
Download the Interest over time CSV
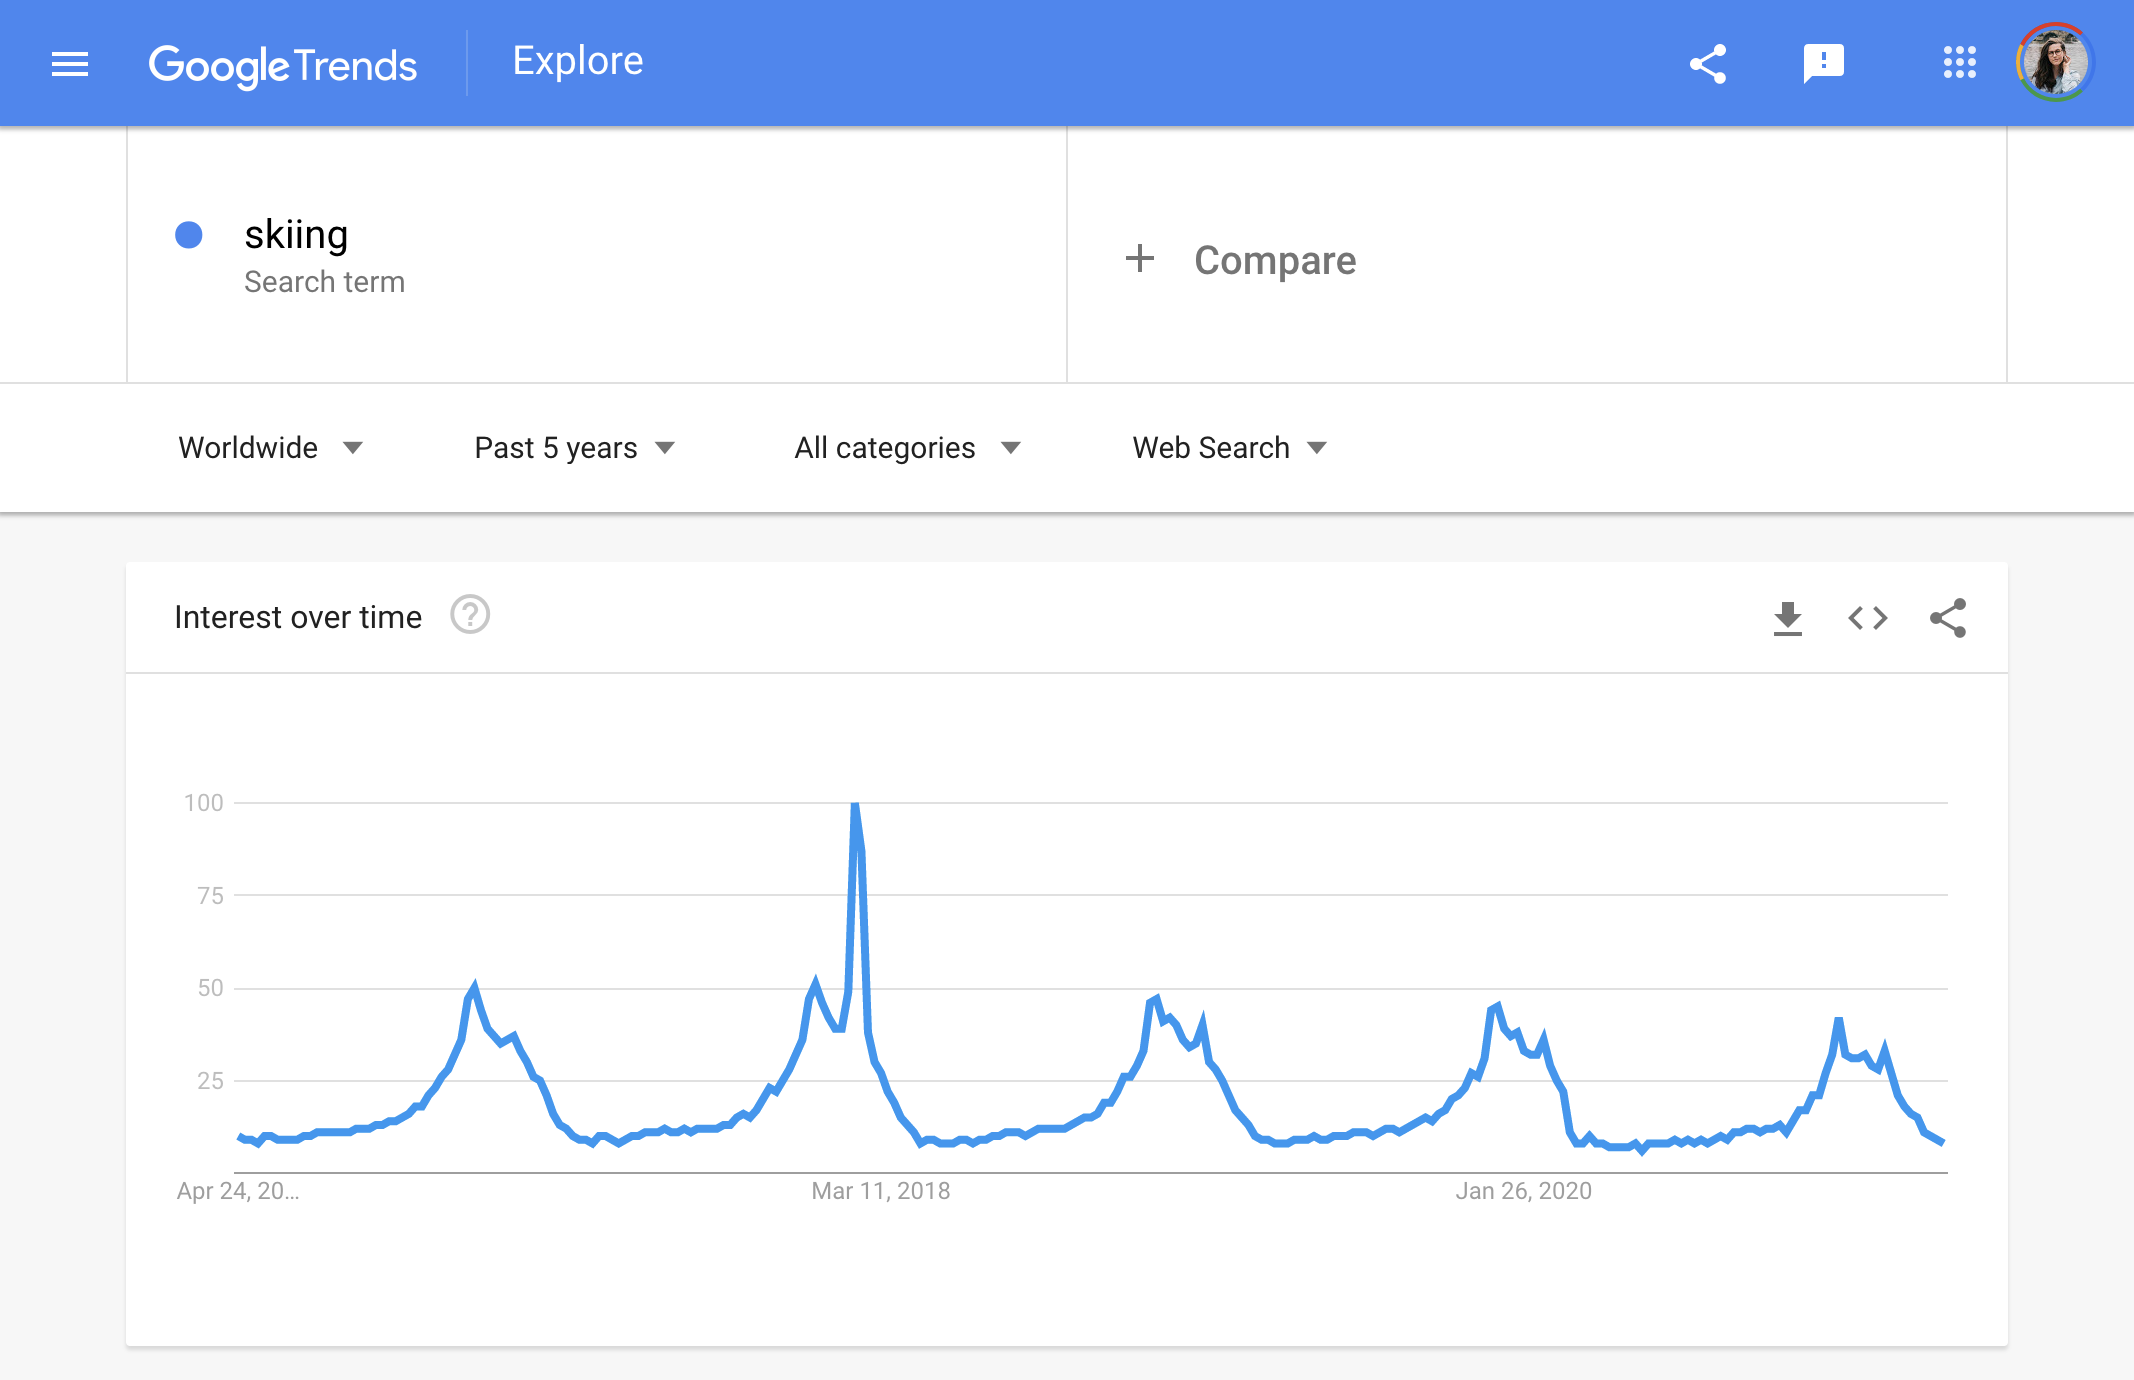[x=1787, y=618]
